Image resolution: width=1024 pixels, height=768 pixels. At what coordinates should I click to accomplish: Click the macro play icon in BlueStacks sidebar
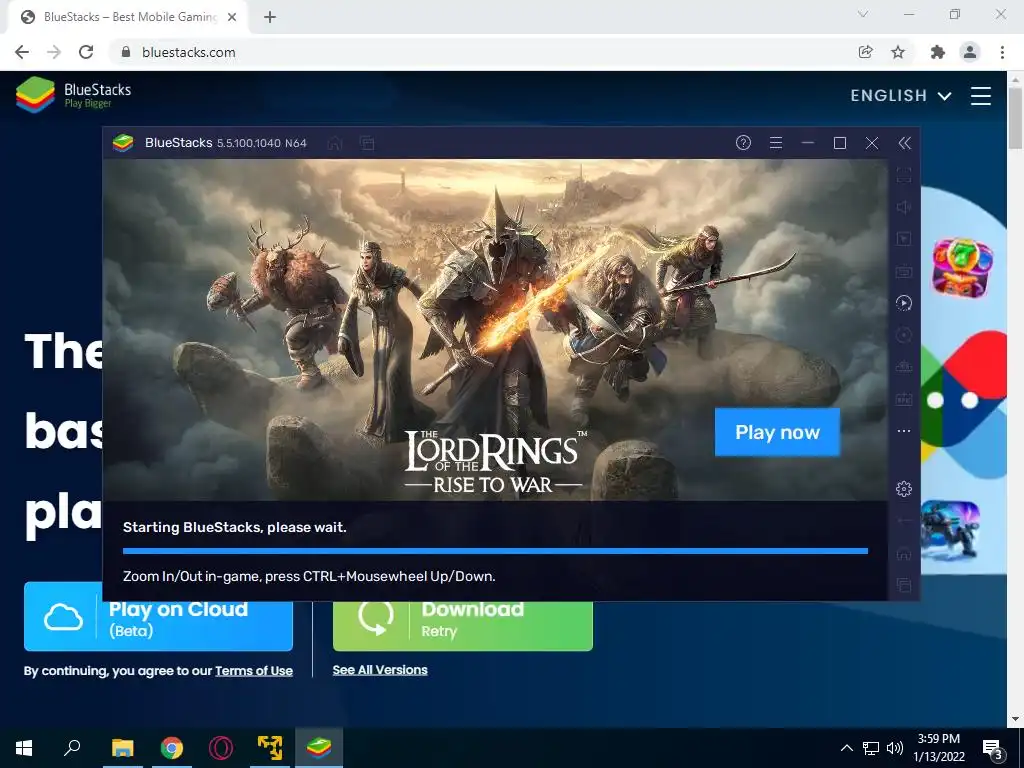point(904,303)
